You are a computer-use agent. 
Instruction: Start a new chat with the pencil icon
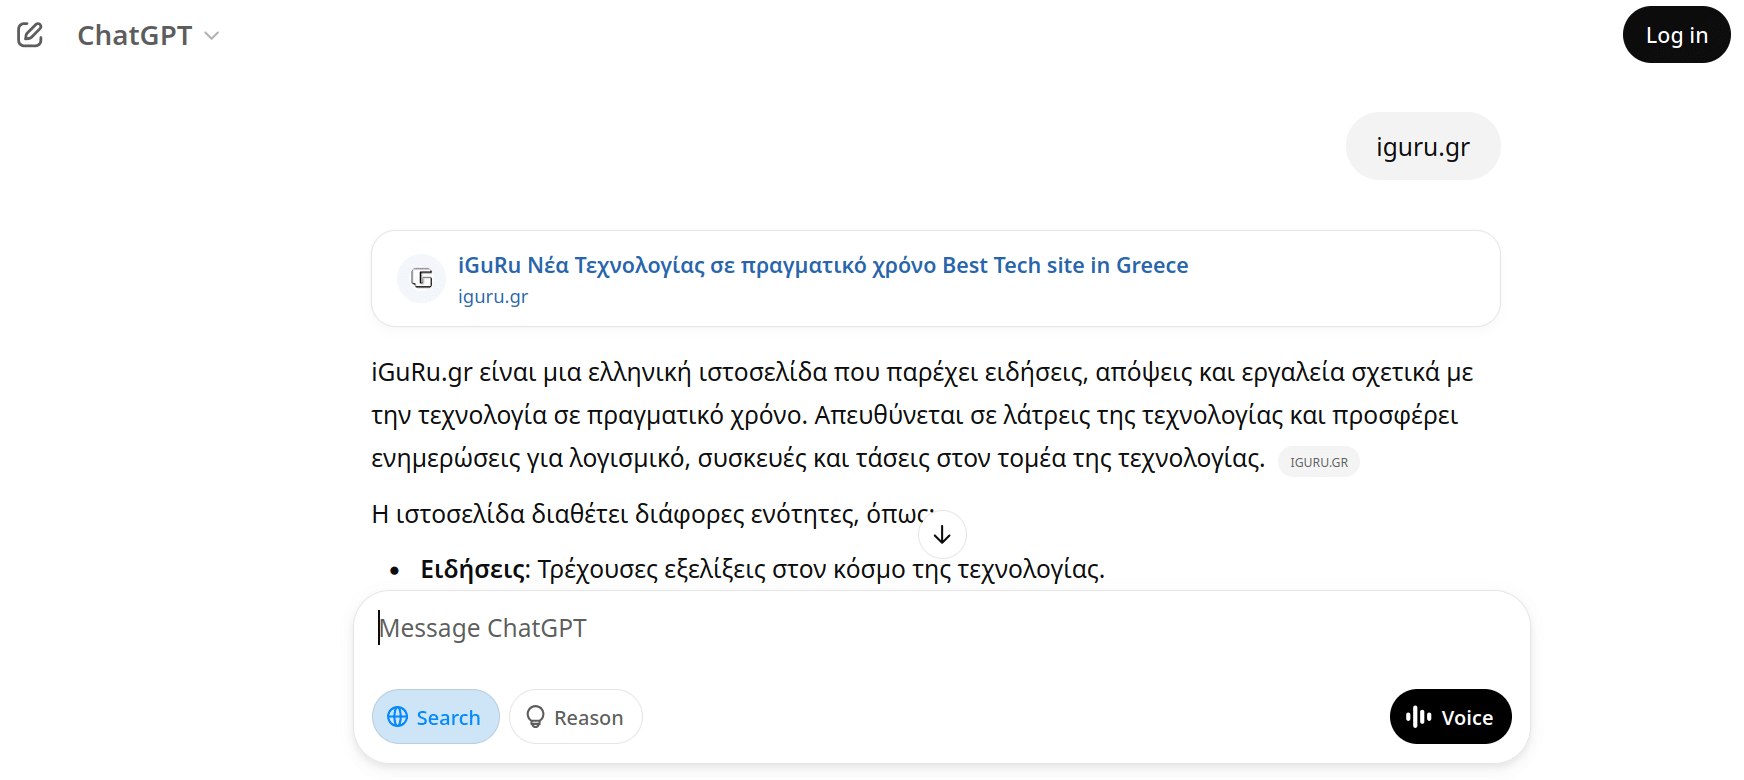30,35
